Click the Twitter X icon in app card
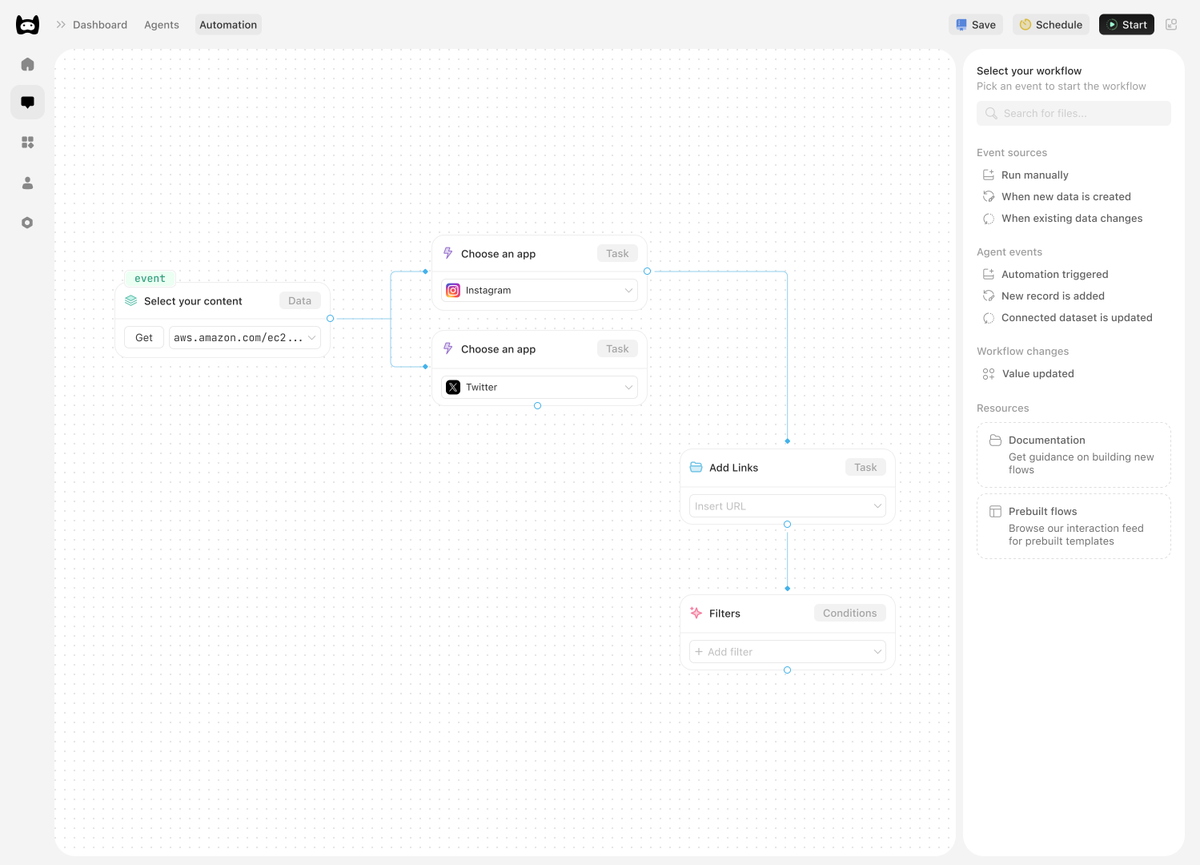 [452, 387]
